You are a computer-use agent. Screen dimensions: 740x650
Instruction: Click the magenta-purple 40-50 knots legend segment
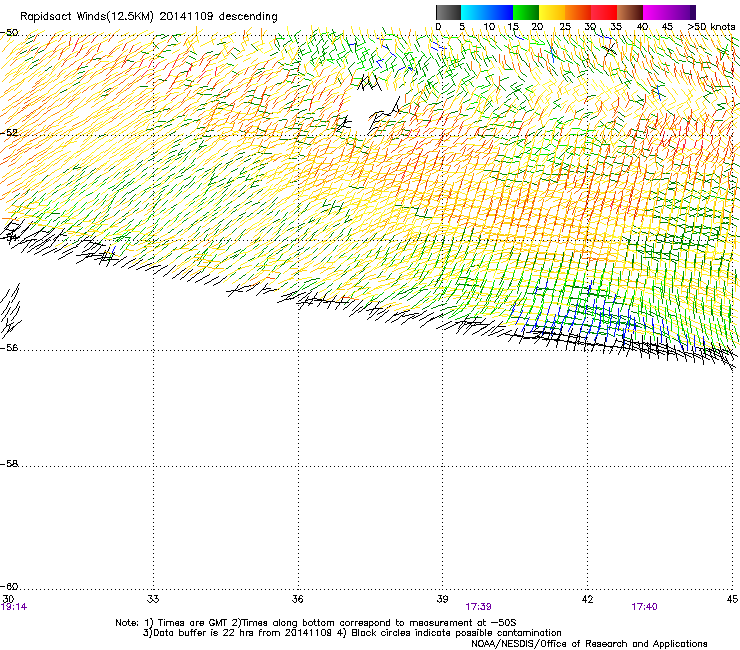pos(669,12)
